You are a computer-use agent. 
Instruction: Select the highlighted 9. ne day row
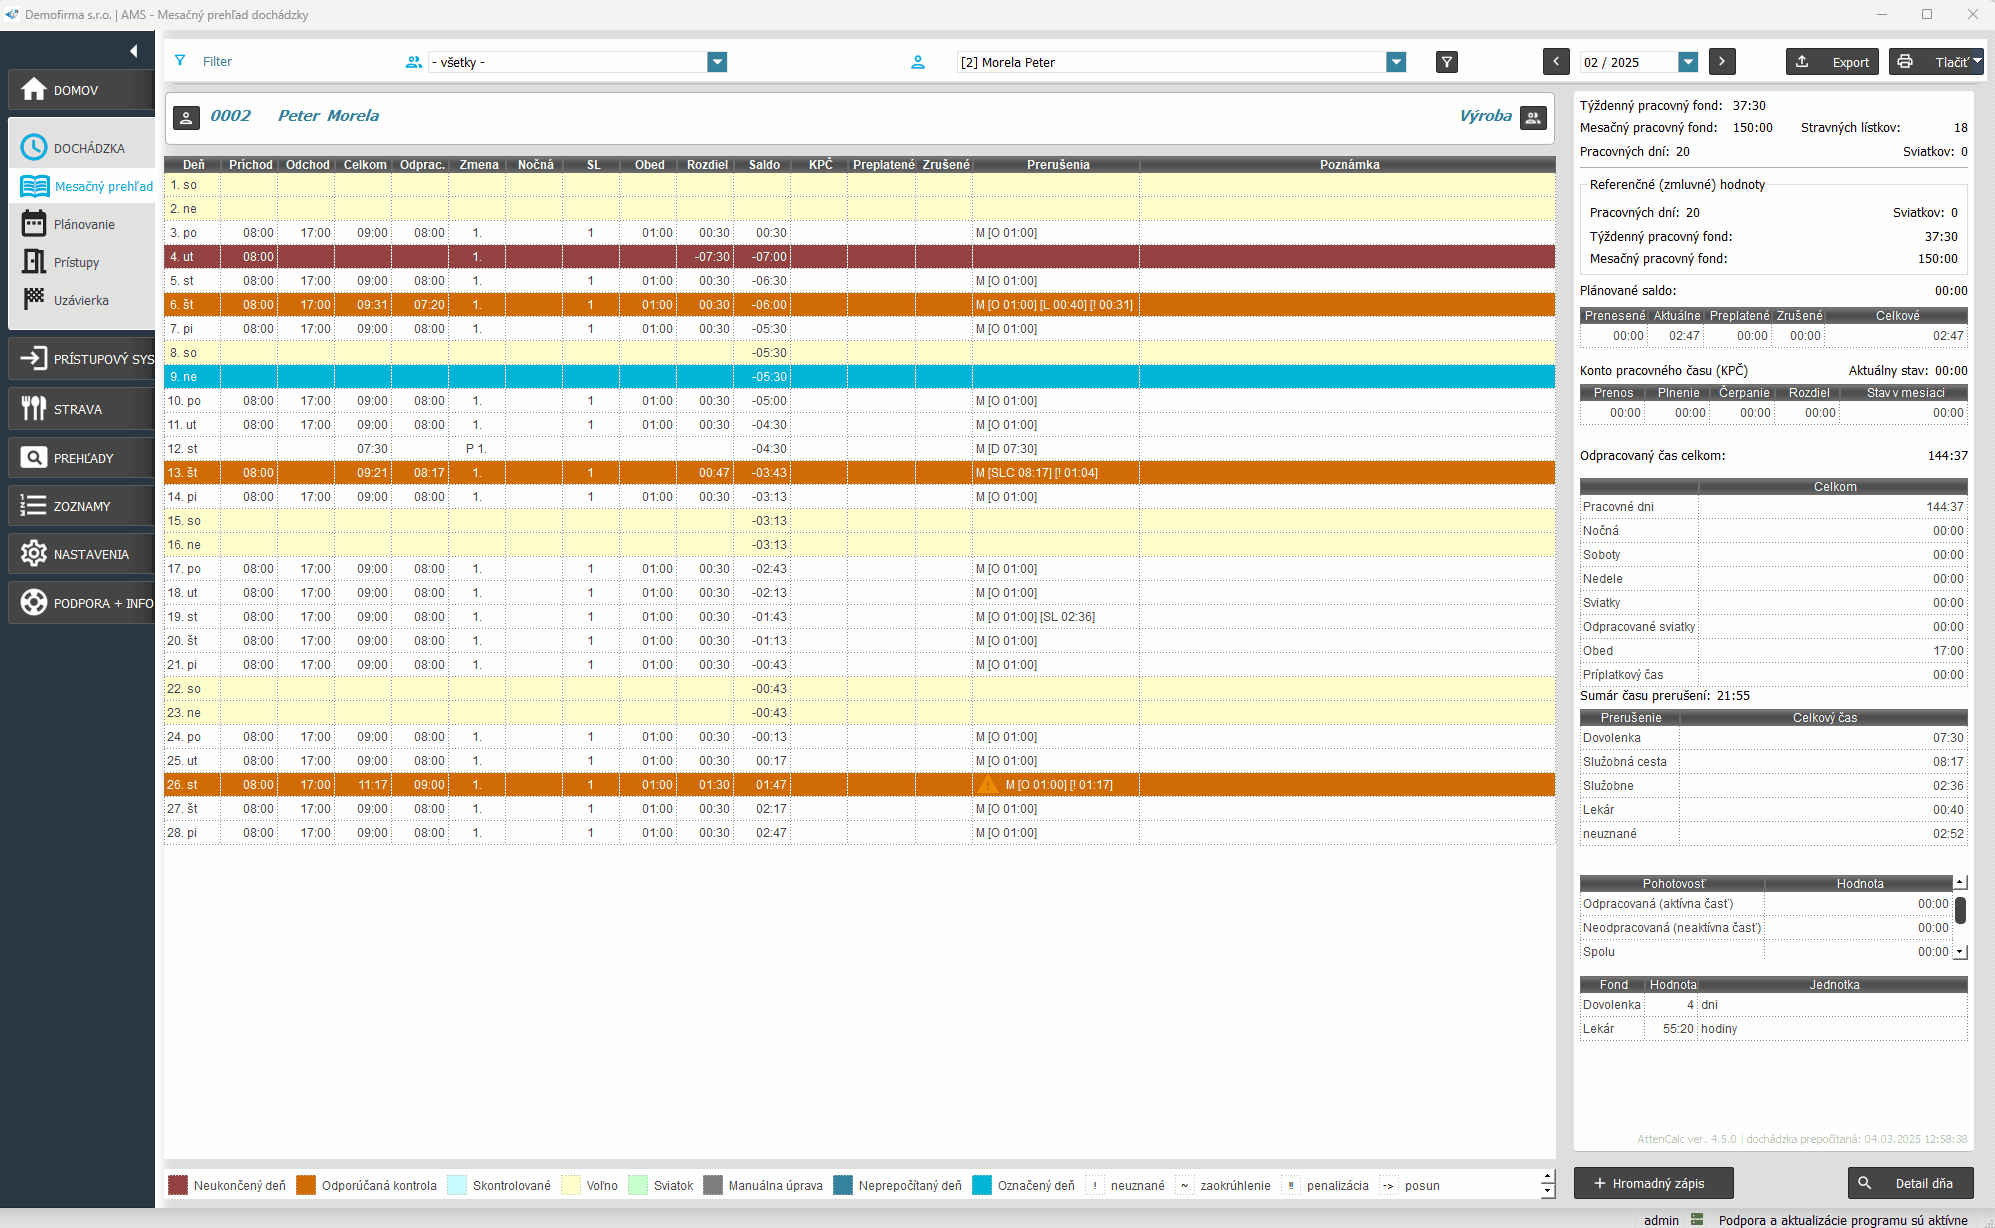coord(860,377)
